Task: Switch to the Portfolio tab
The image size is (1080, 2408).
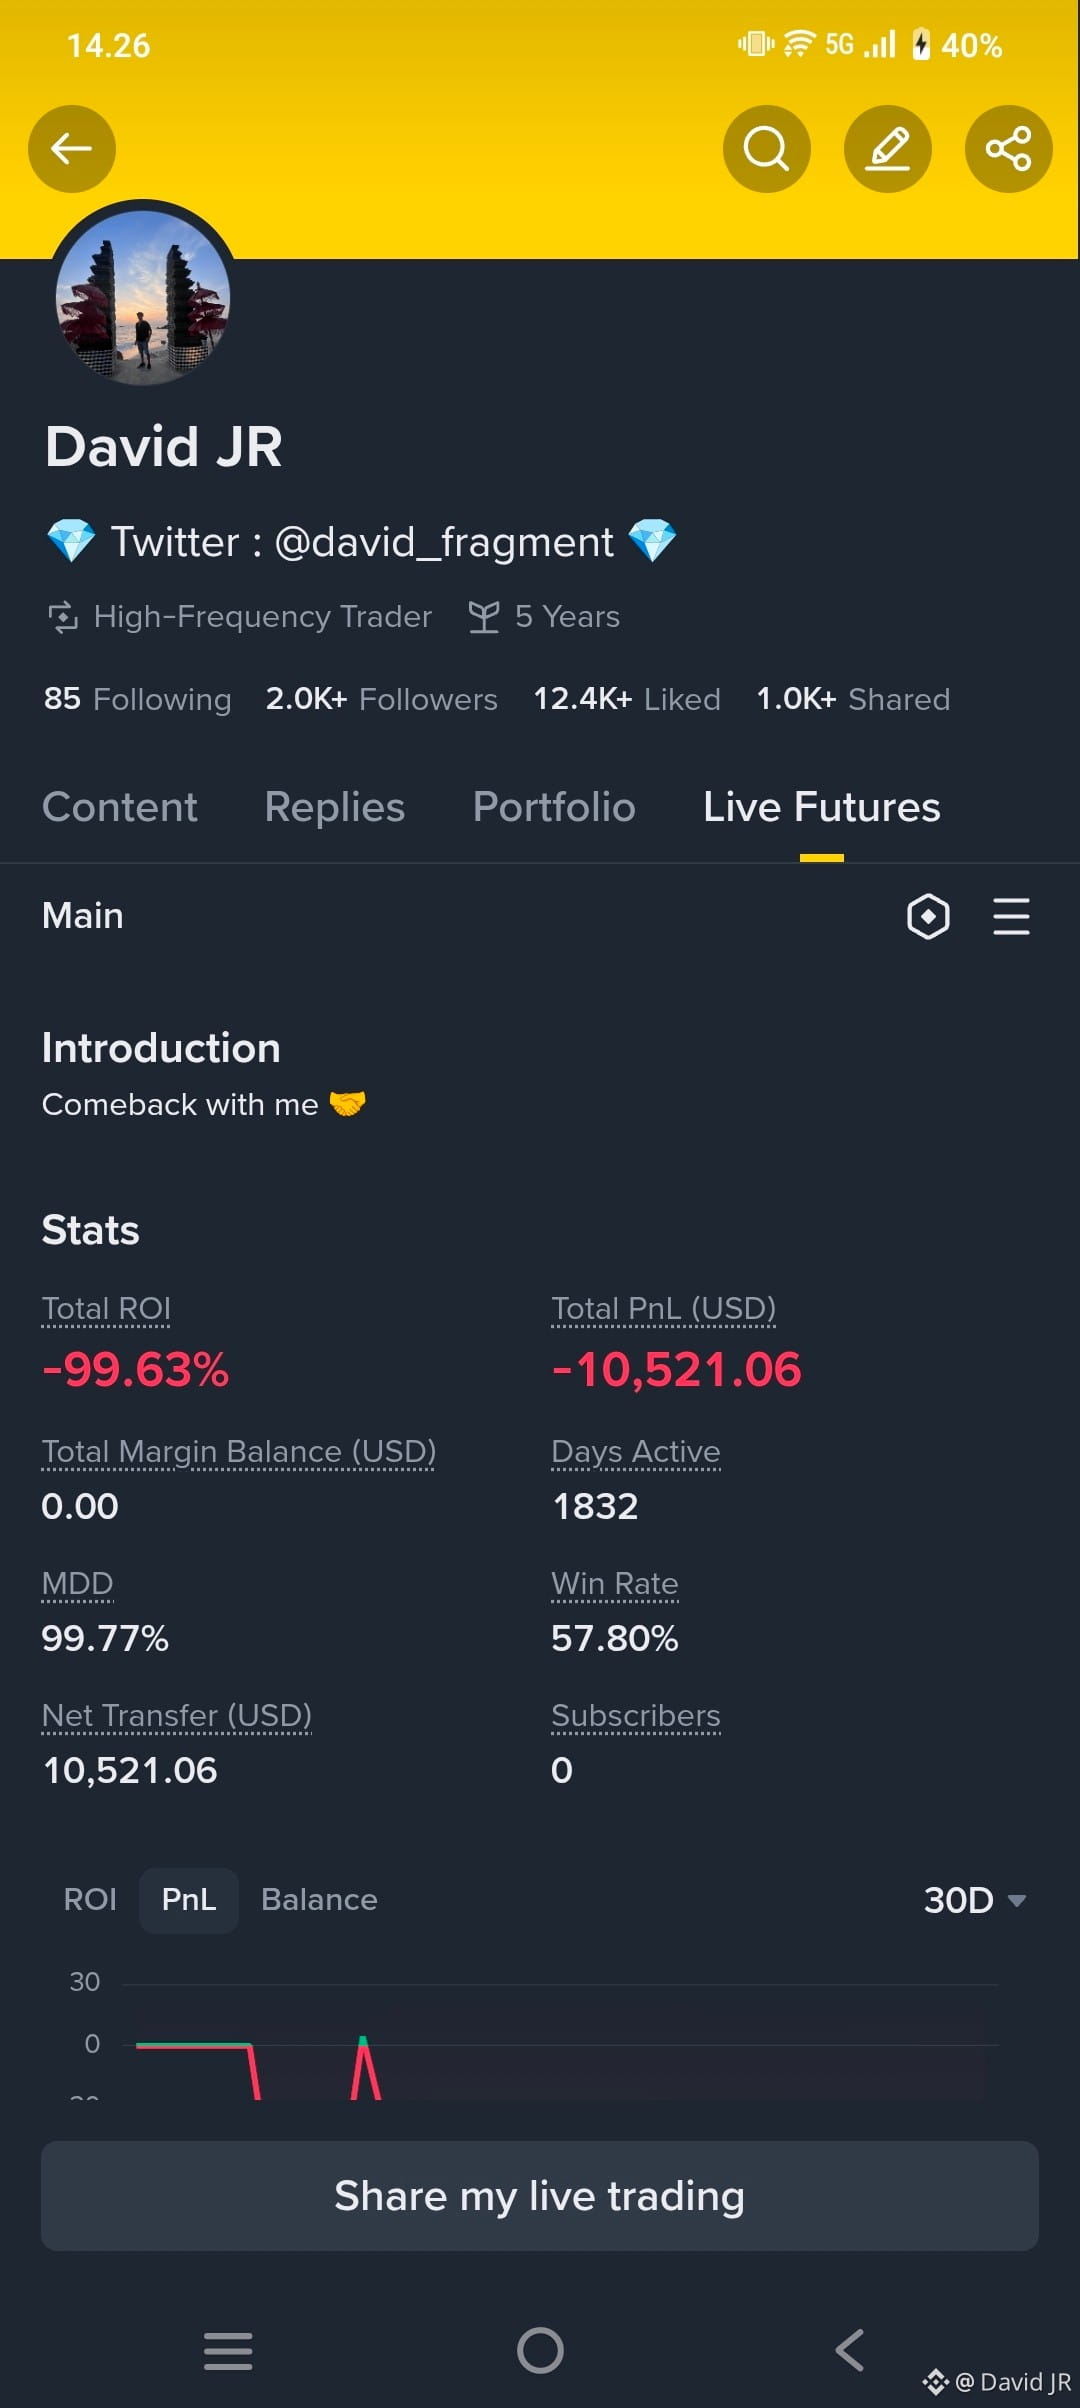Action: [x=554, y=807]
